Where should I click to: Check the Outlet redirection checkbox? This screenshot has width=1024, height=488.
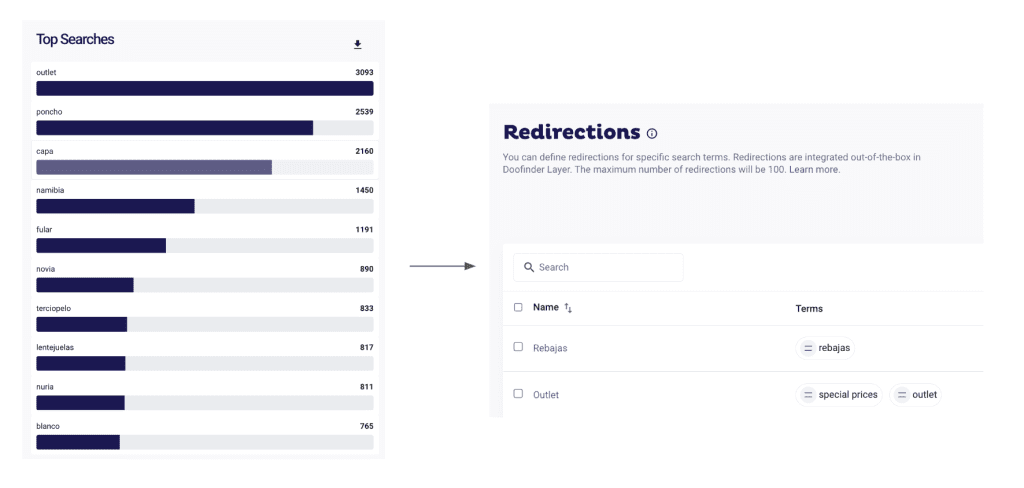click(x=518, y=393)
